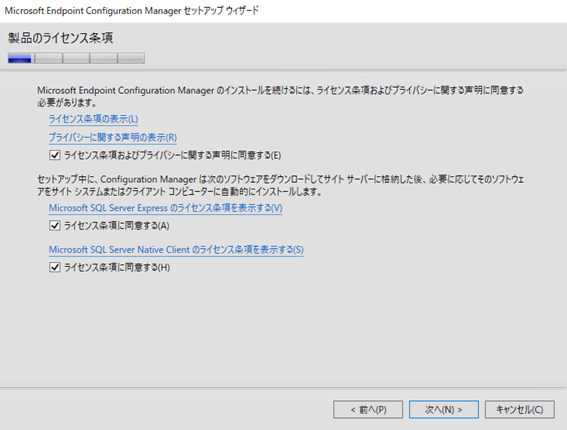
Task: Open the プライバシーに関する声明の表示(R) link
Action: pyautogui.click(x=112, y=137)
